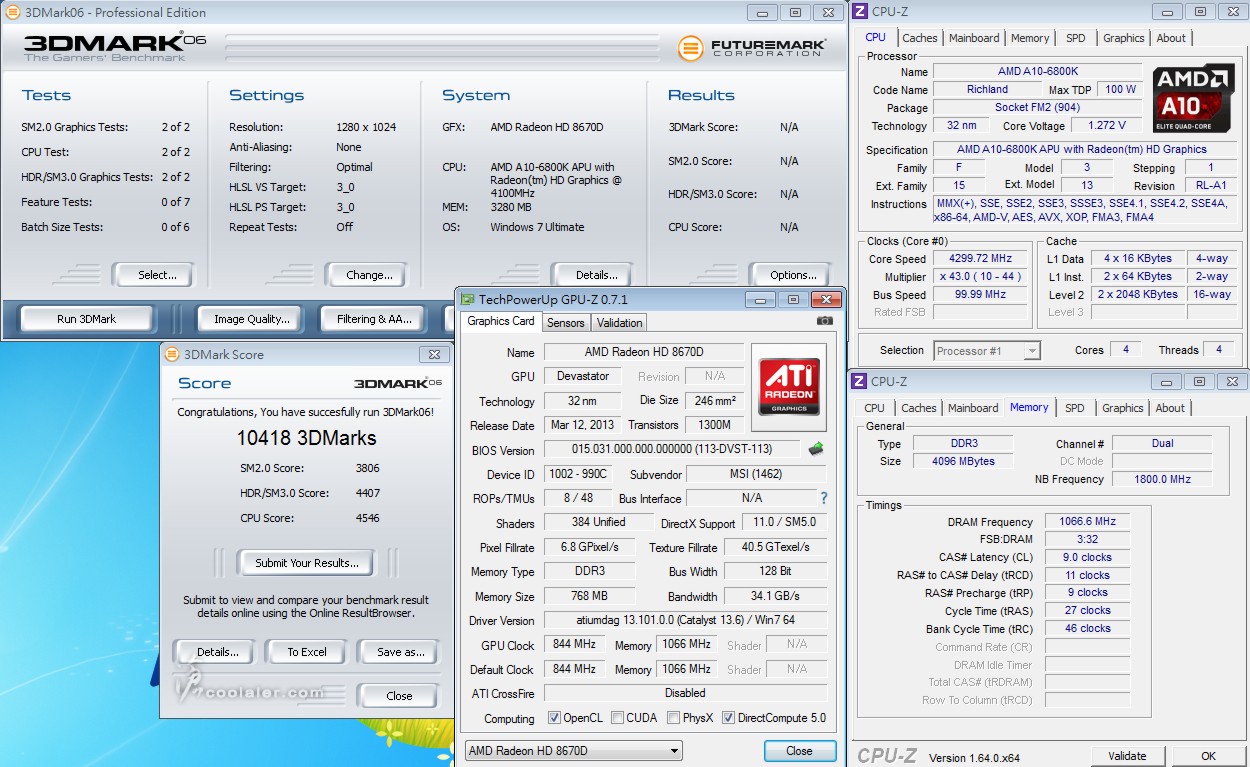The image size is (1250, 767).
Task: Click the CAS# Latency 9.0 clocks value
Action: [x=1087, y=557]
